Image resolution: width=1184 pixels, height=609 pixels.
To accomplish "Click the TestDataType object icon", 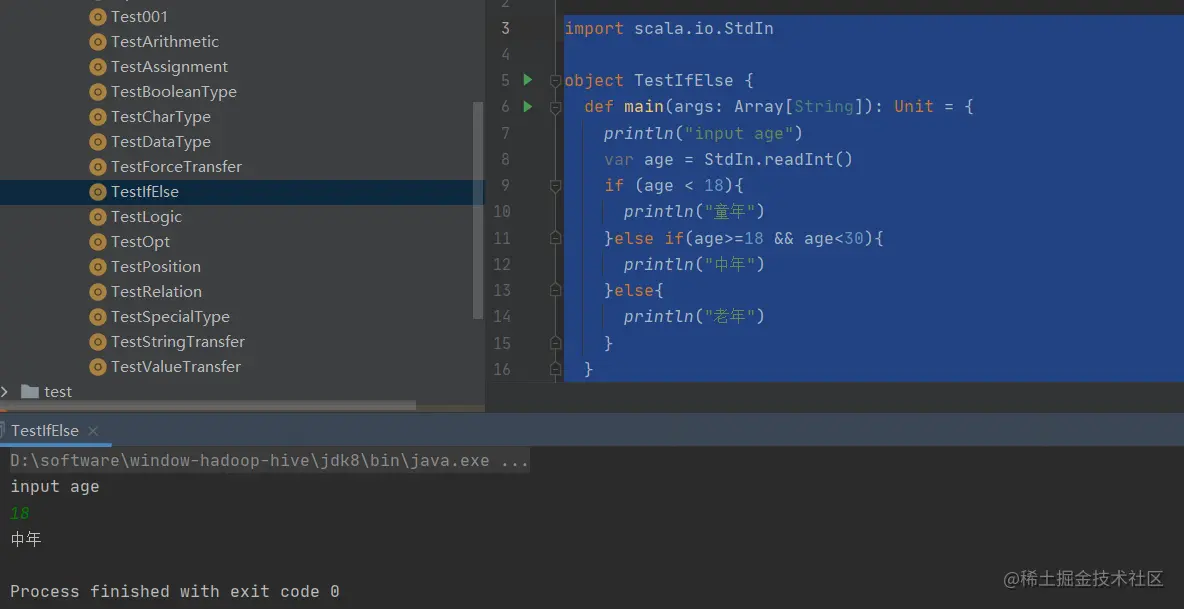I will pos(97,142).
